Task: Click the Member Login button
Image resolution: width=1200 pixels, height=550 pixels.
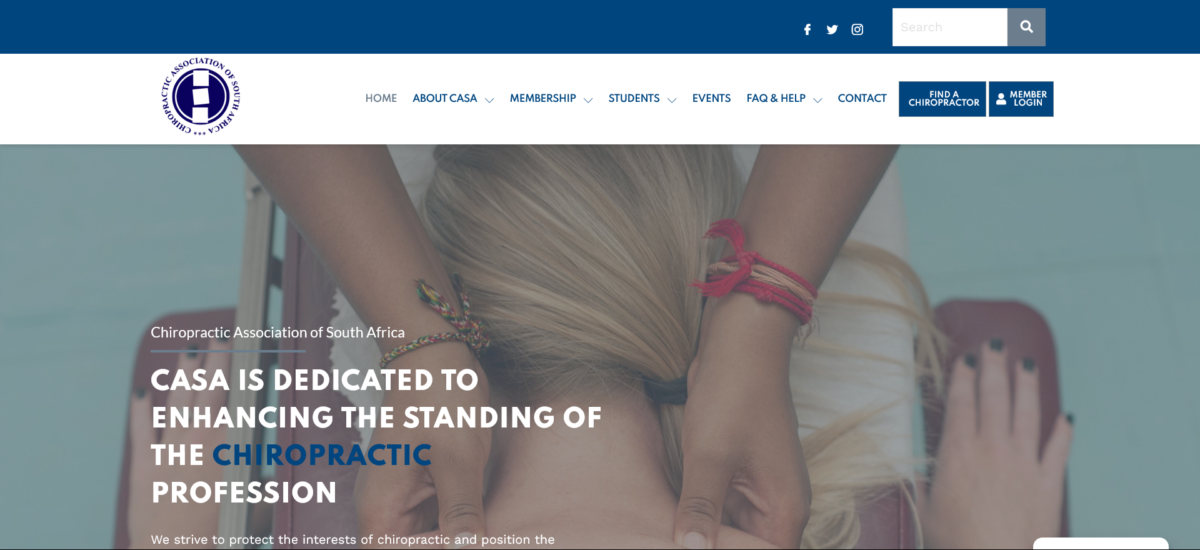Action: coord(1021,99)
